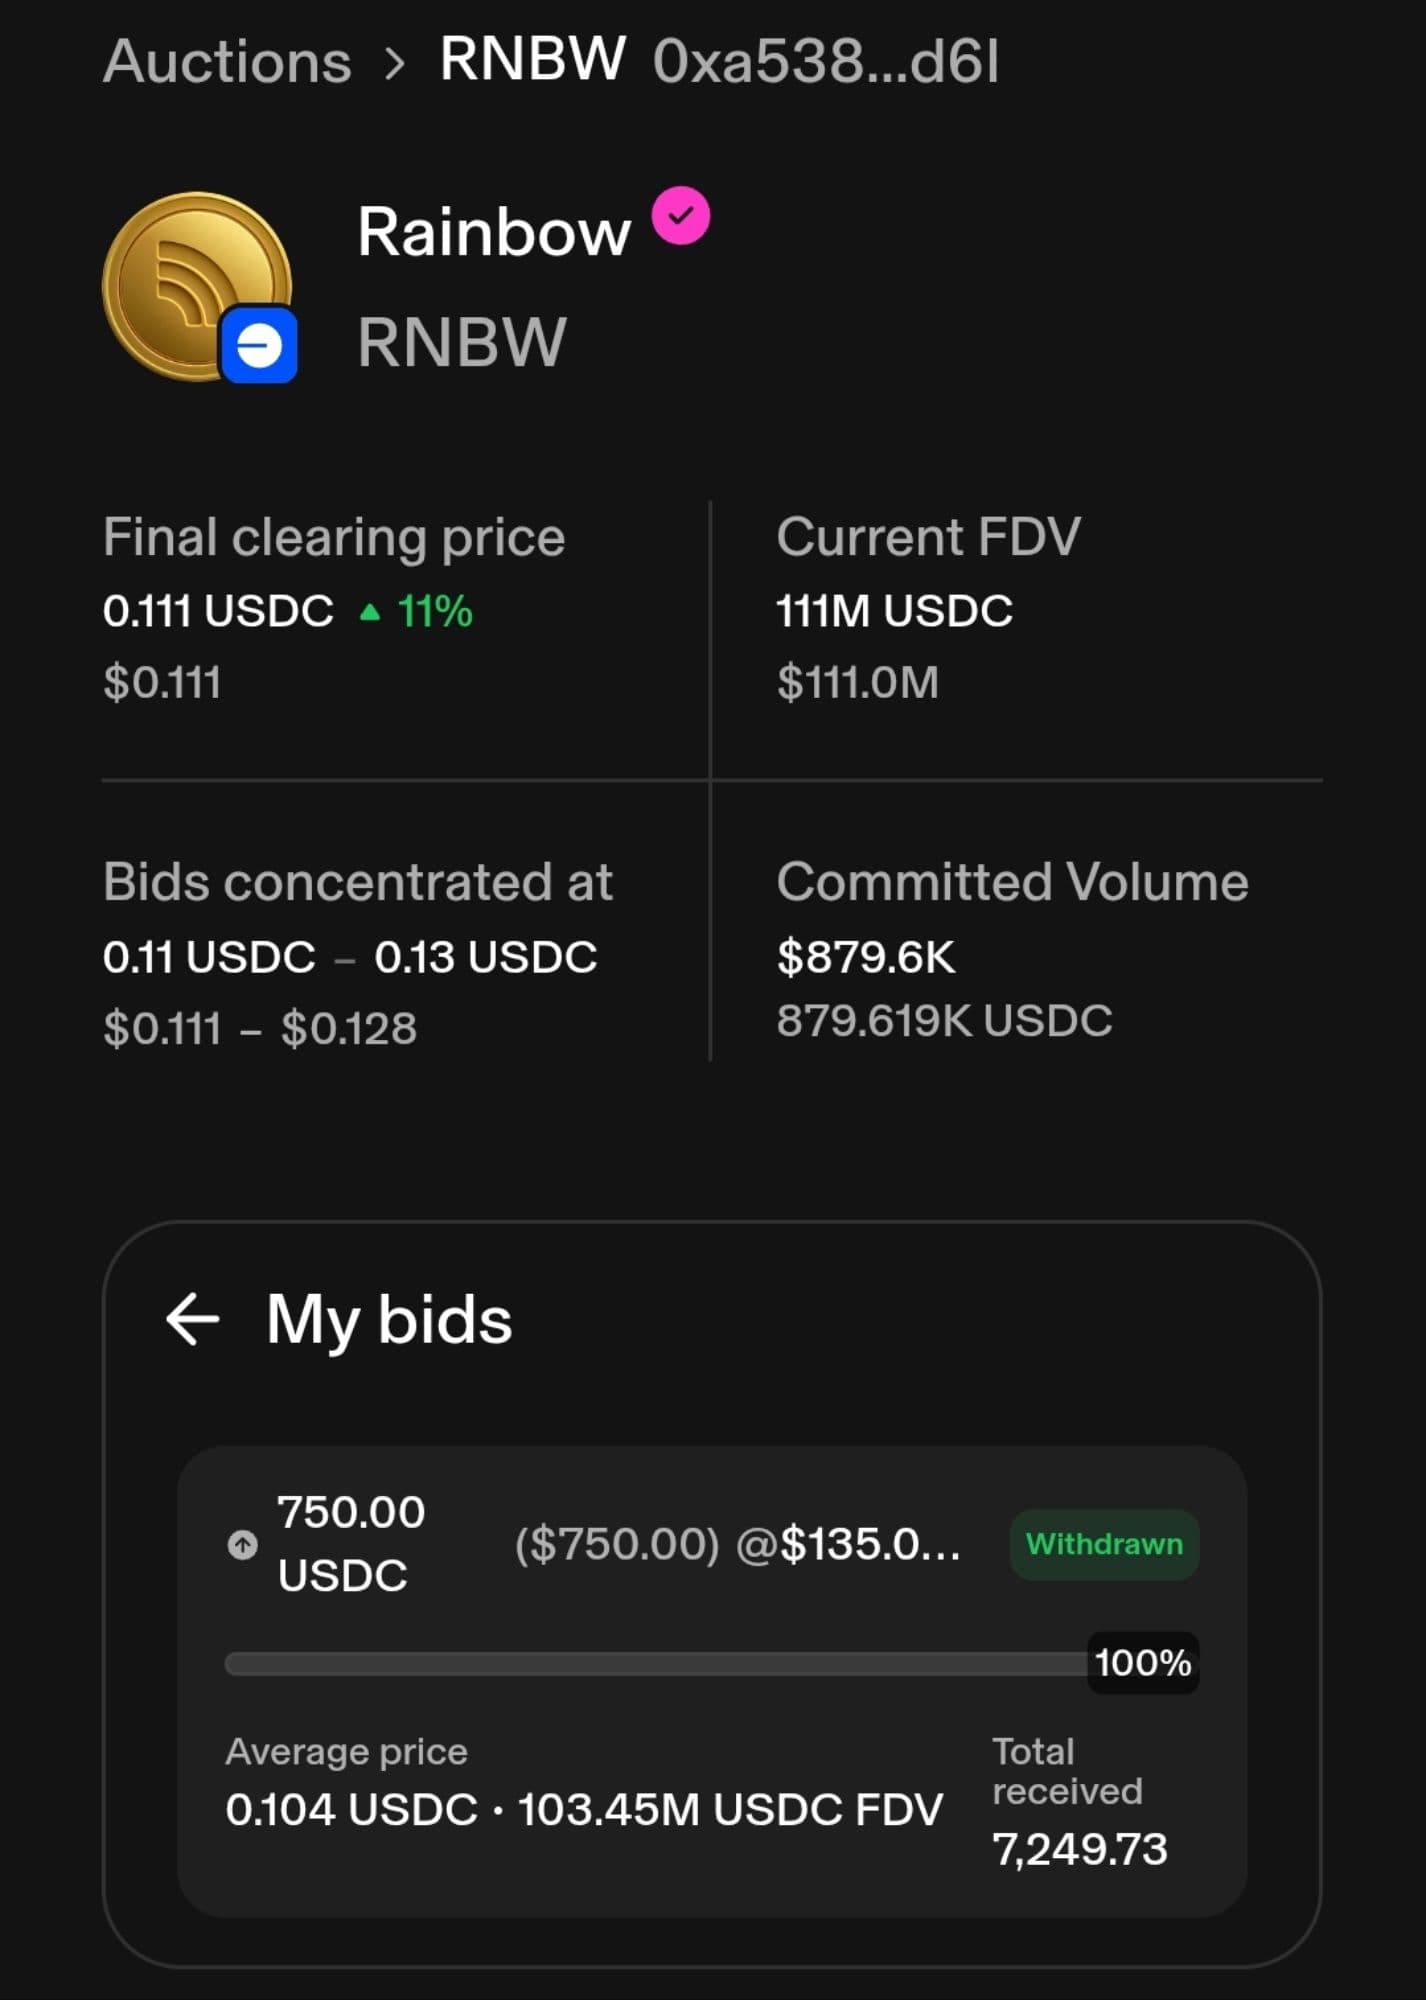This screenshot has height=2000, width=1426.
Task: Click the 750.00 USDC bid amount
Action: pos(350,1543)
